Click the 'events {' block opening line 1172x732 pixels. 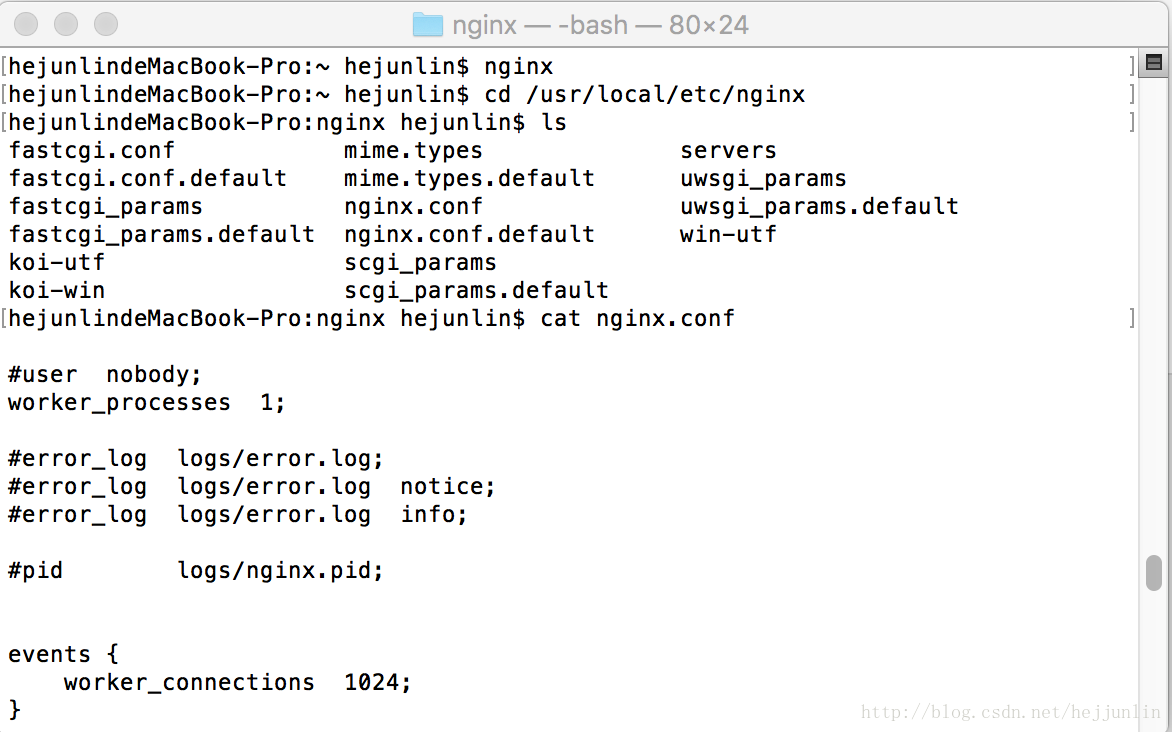tap(64, 654)
